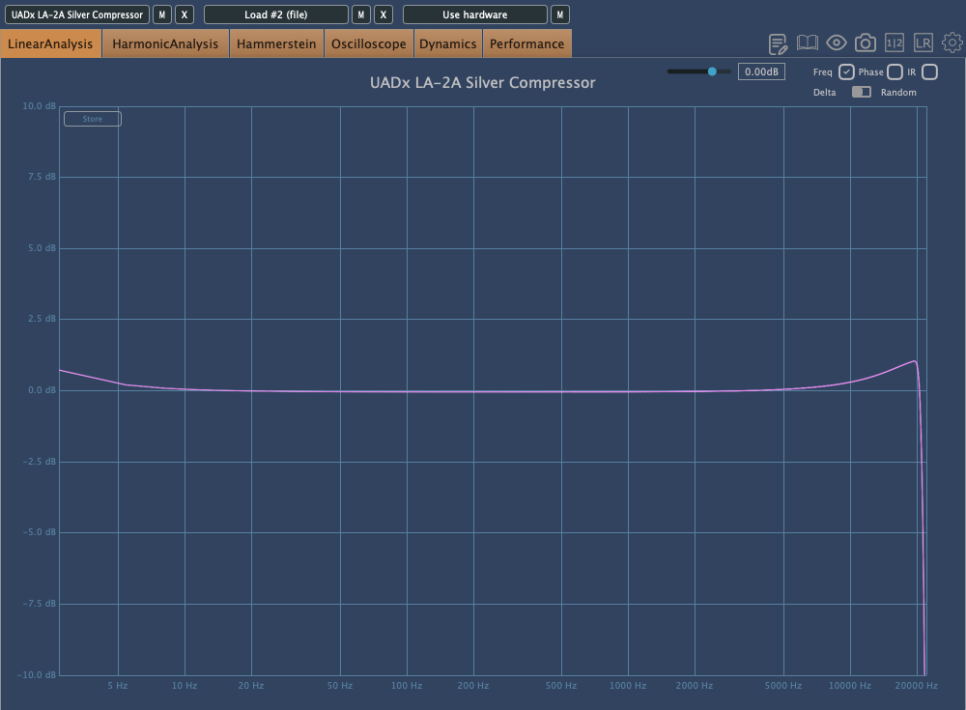
Task: Click M button next to Use hardware
Action: point(560,15)
